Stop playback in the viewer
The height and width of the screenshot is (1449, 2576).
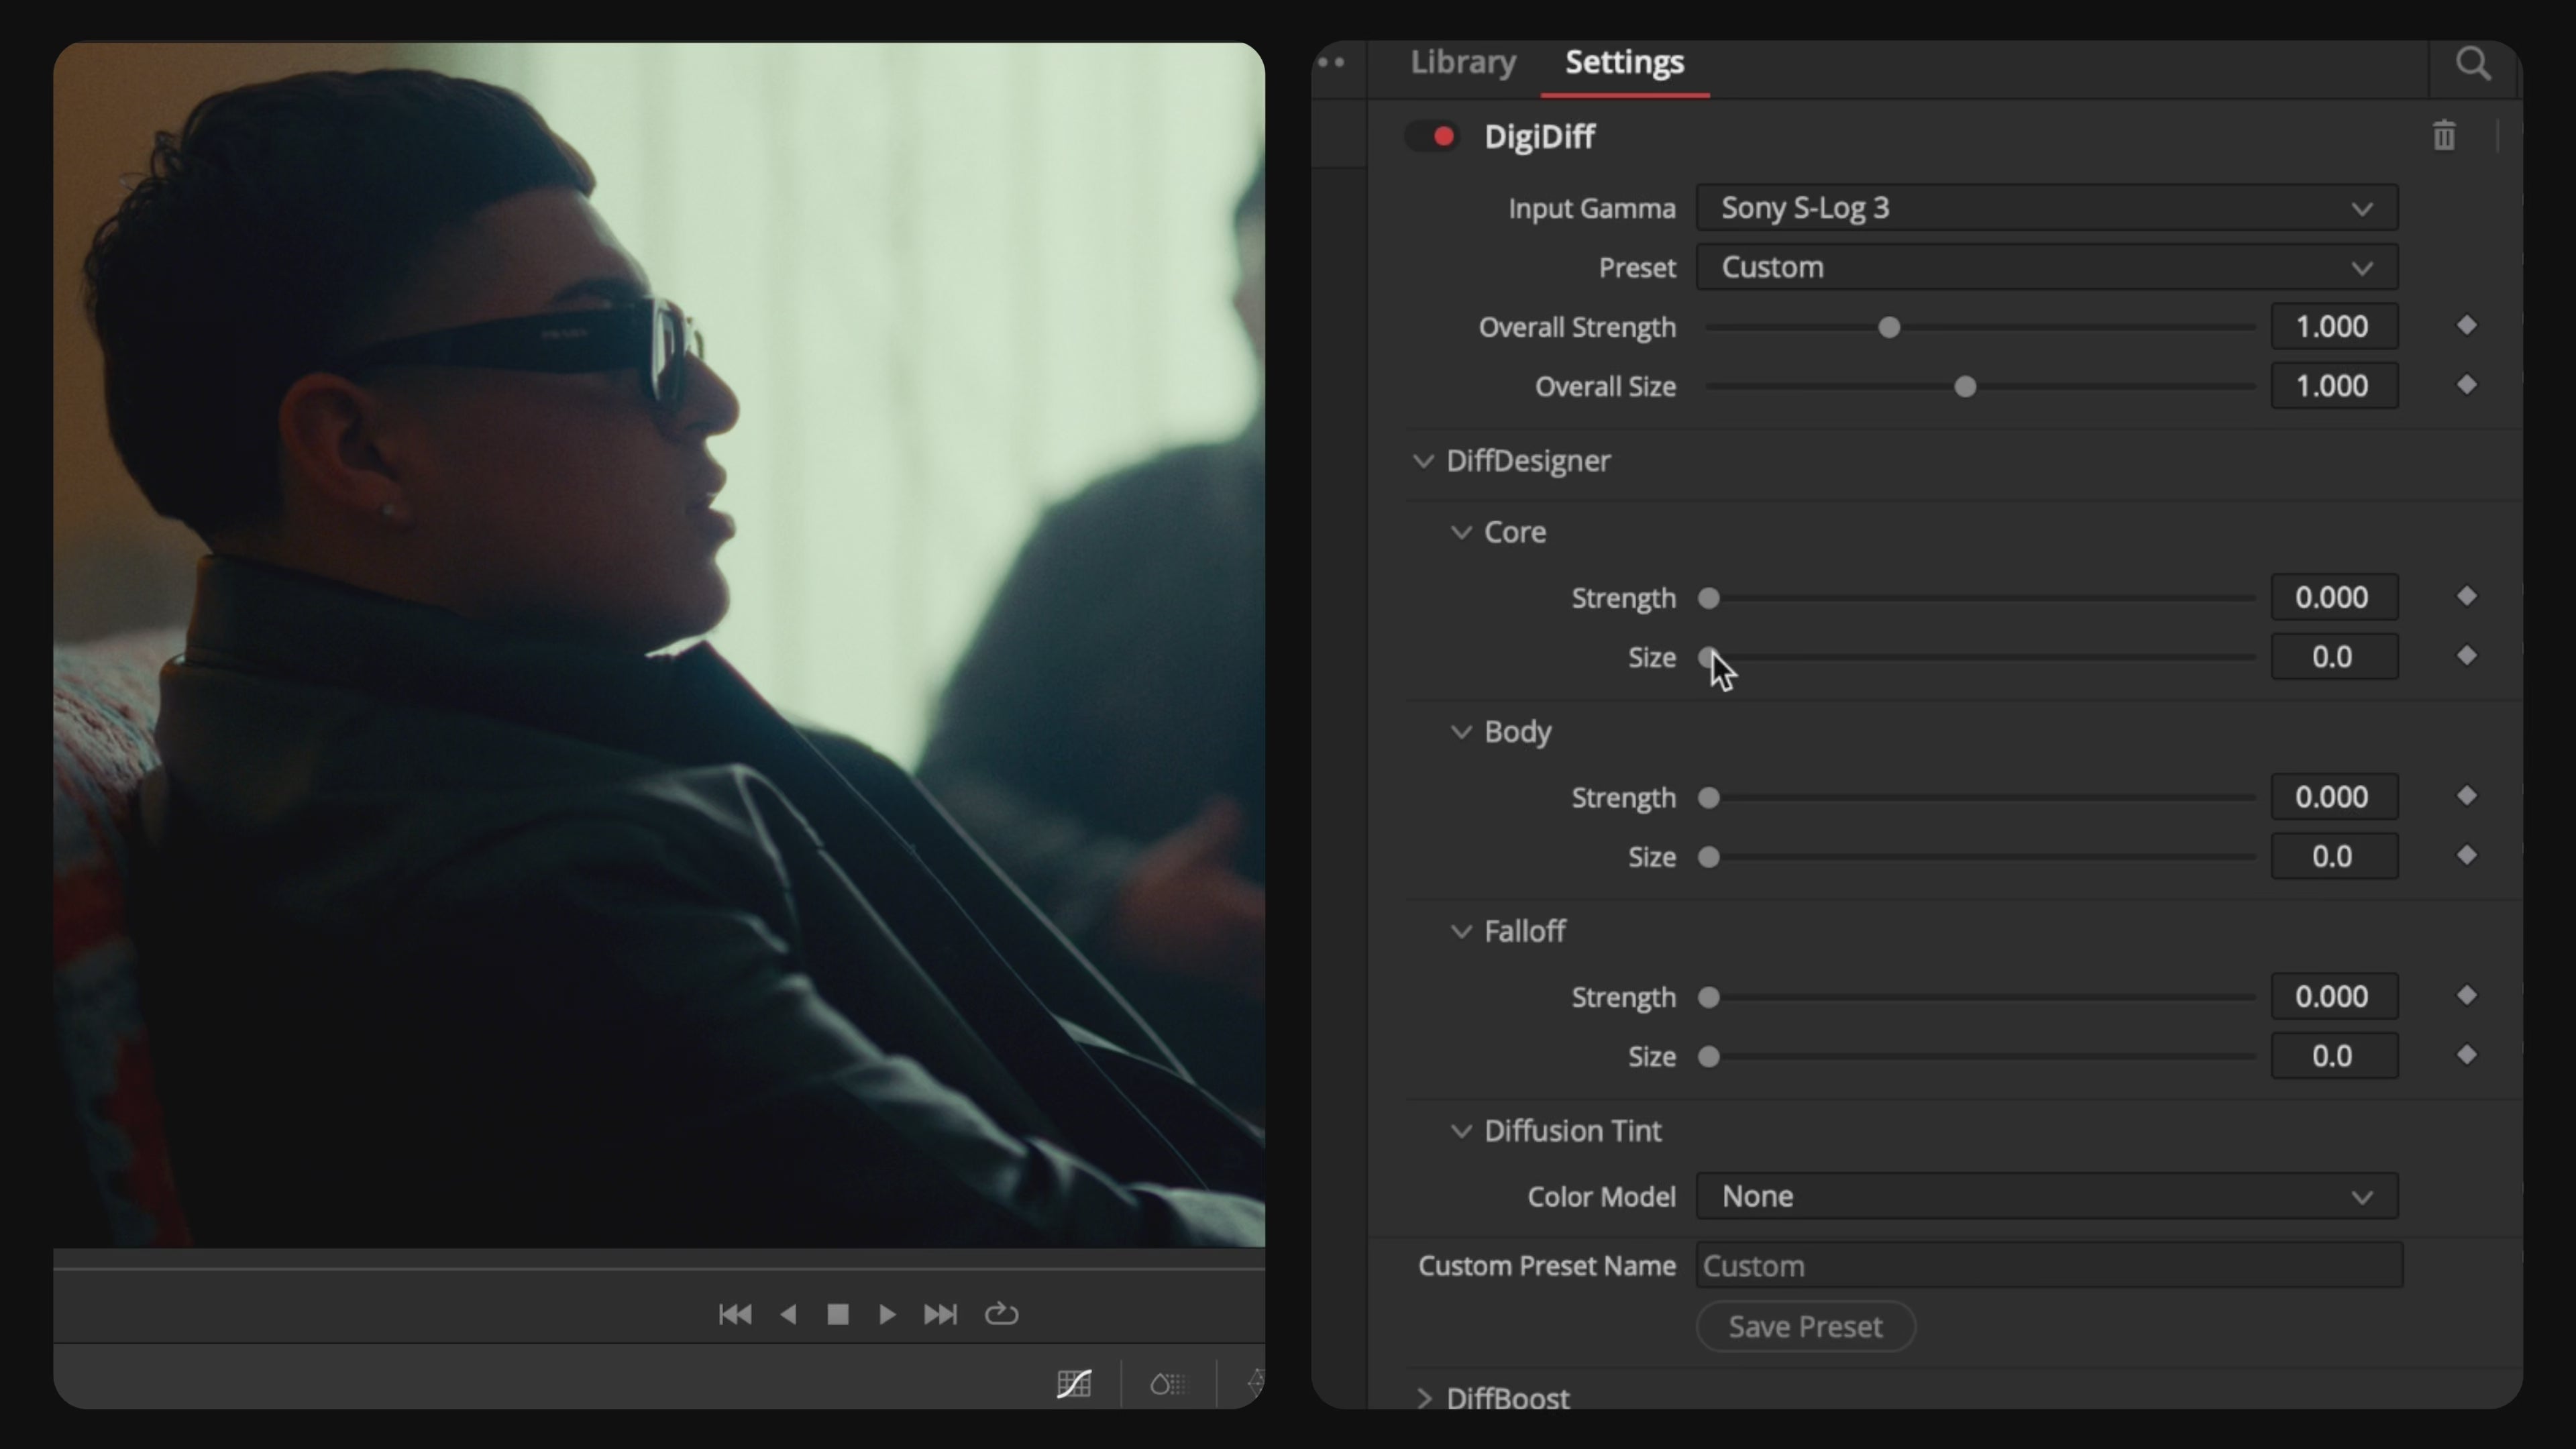838,1314
